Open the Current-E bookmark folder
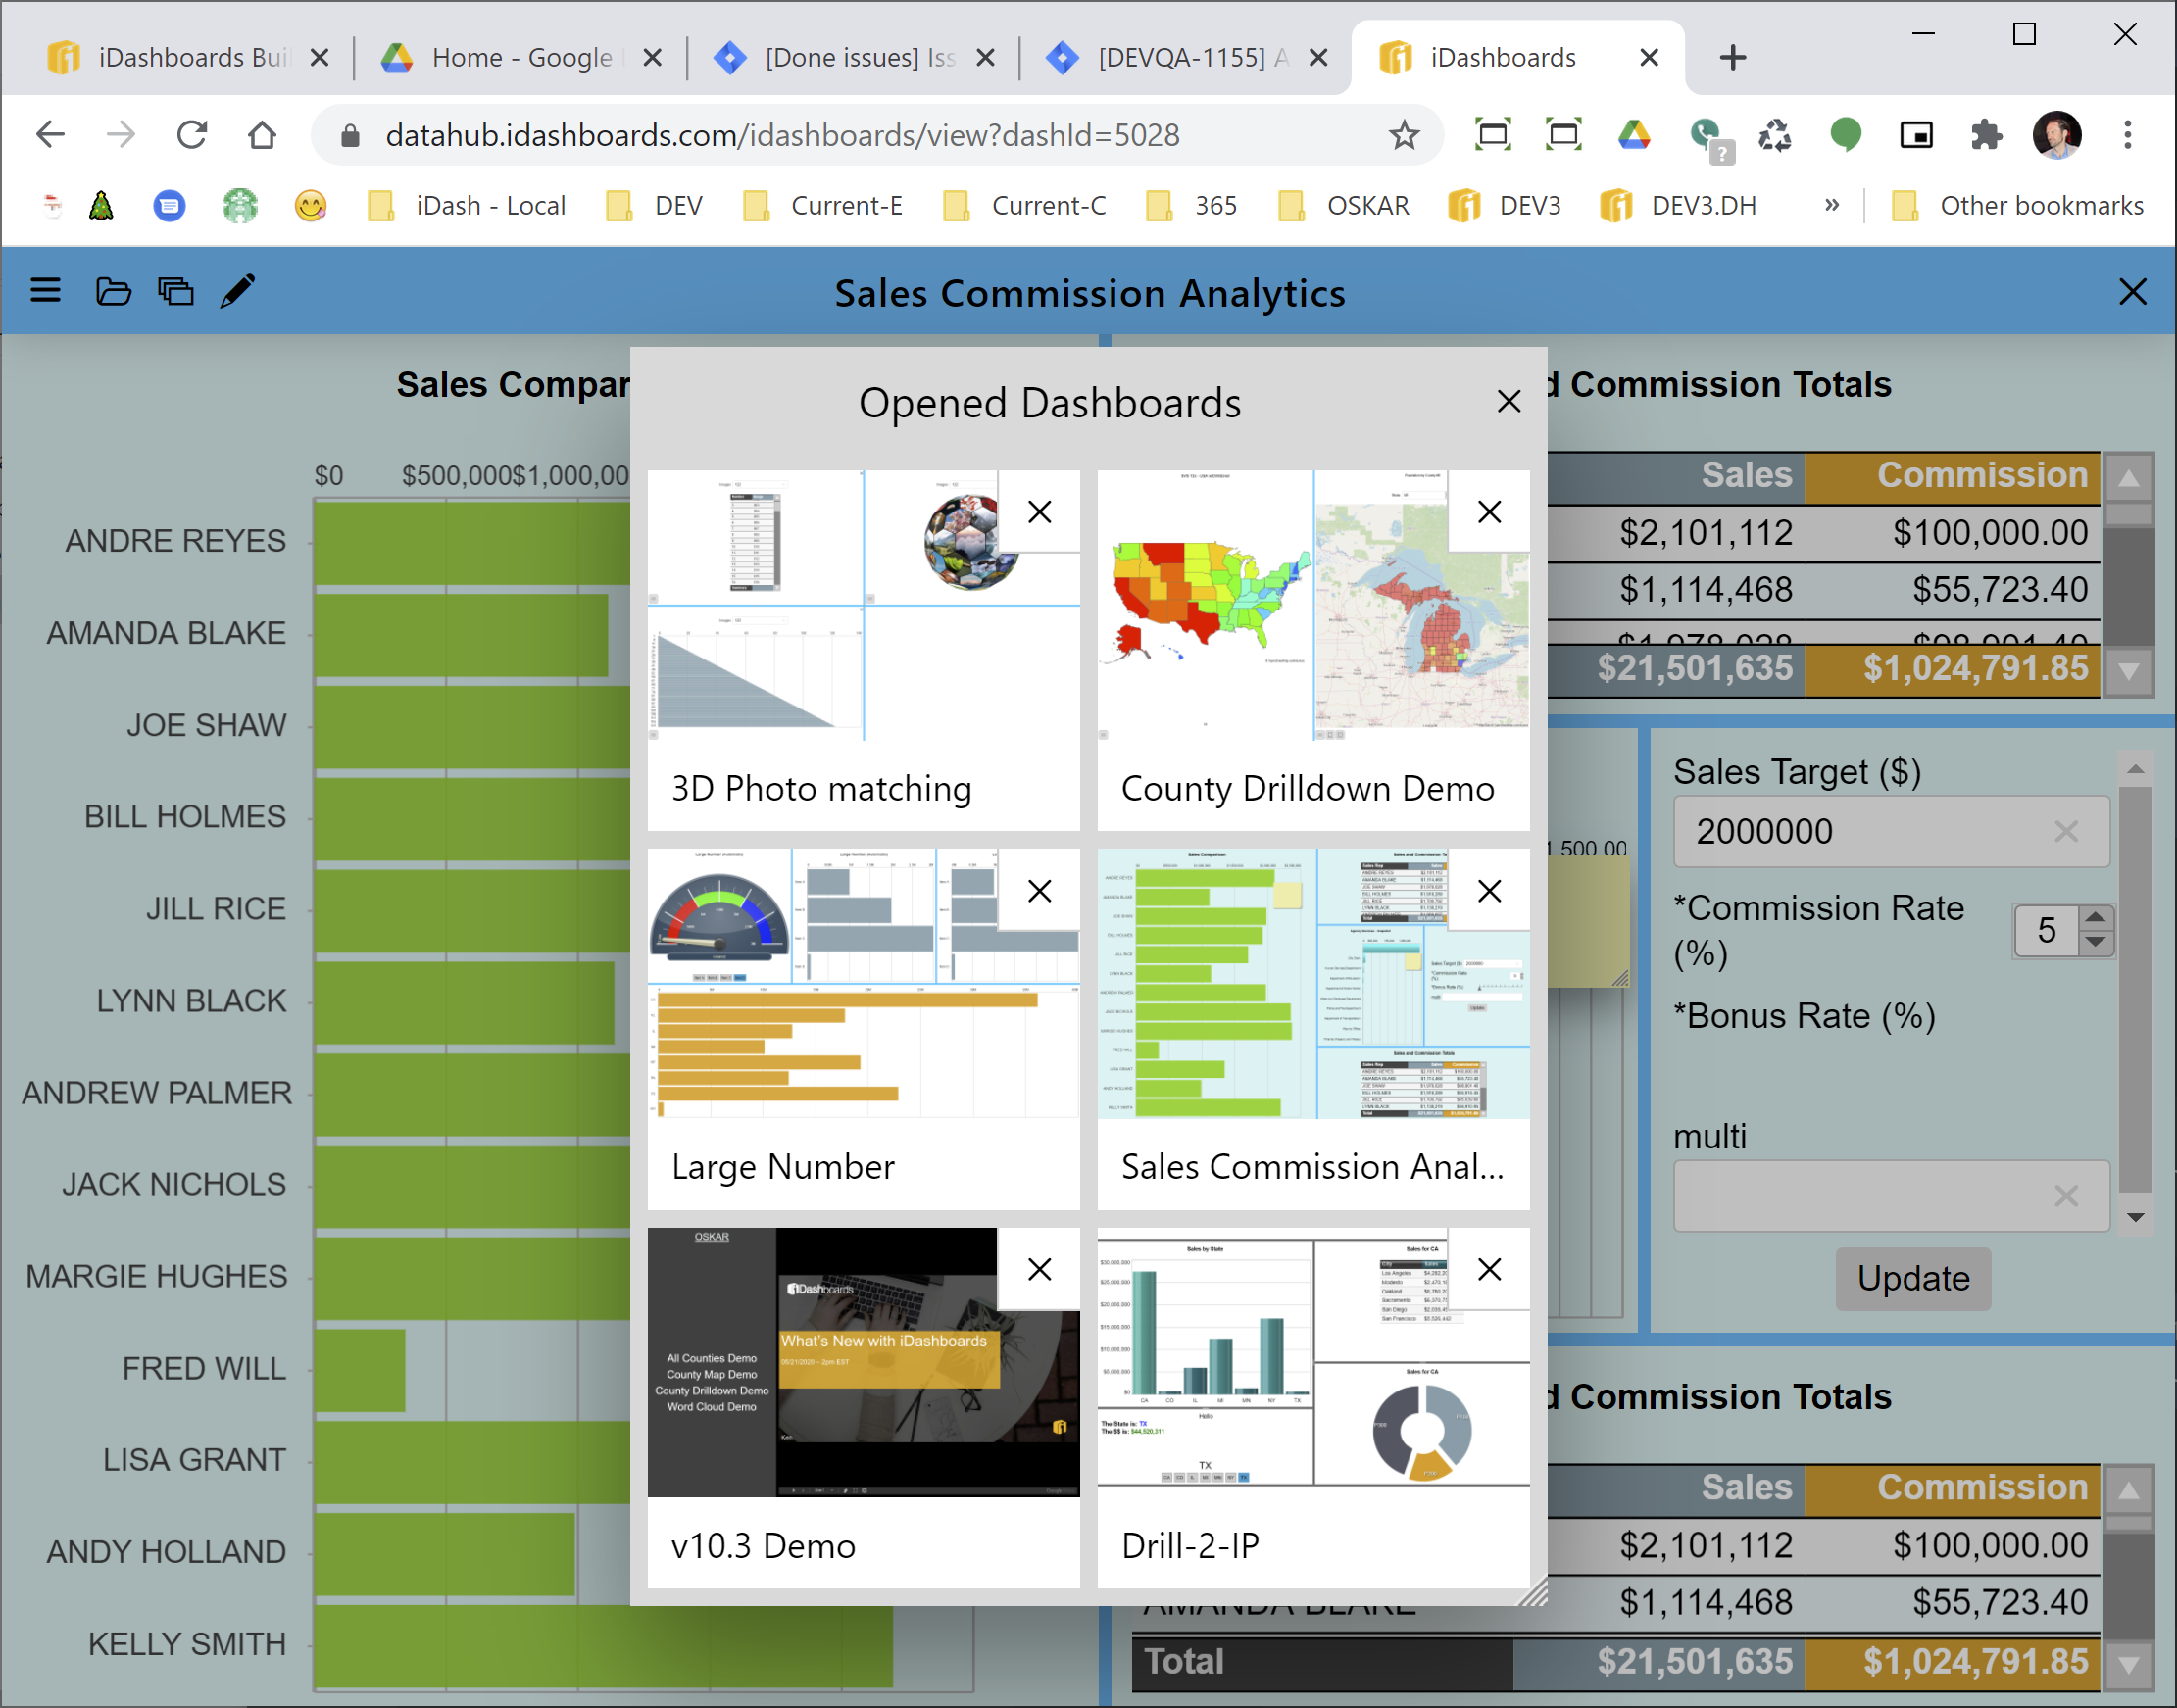This screenshot has height=1708, width=2177. [x=822, y=206]
